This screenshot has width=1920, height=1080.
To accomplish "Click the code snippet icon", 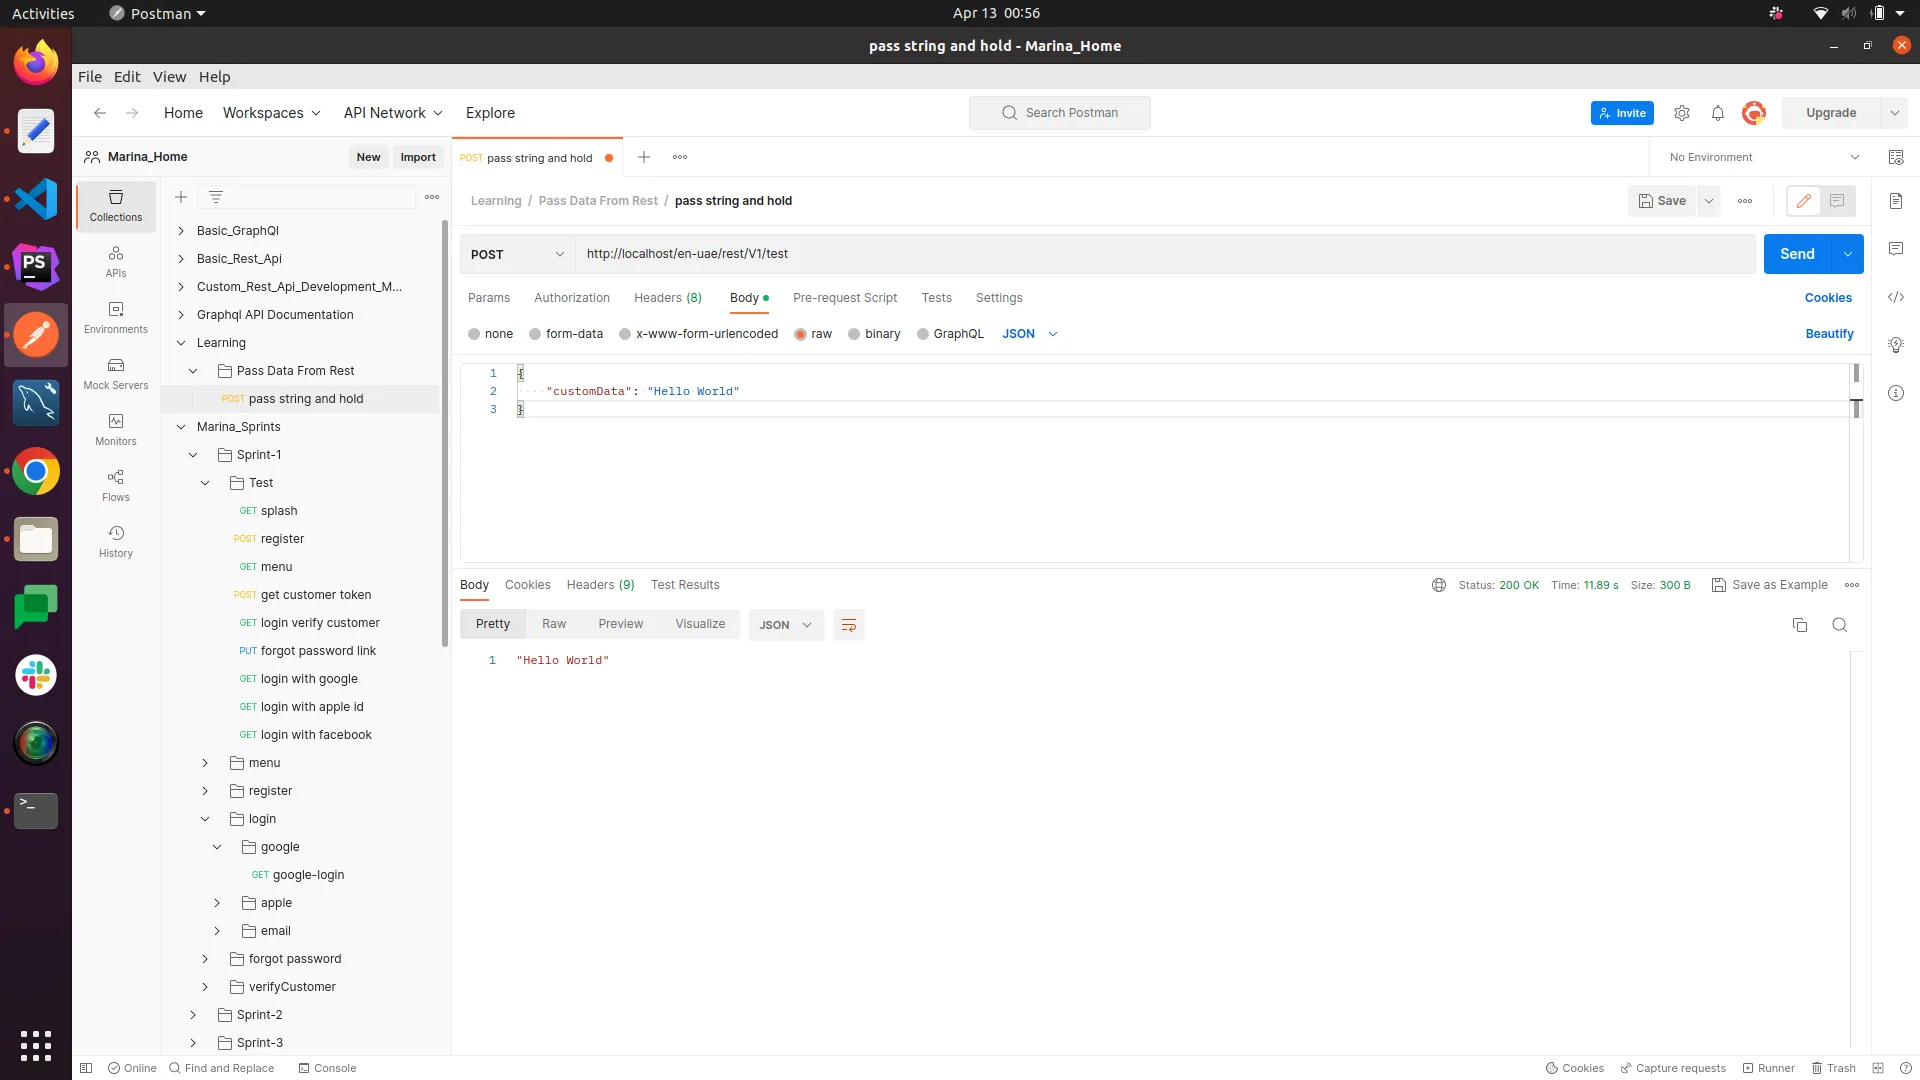I will pyautogui.click(x=1895, y=297).
